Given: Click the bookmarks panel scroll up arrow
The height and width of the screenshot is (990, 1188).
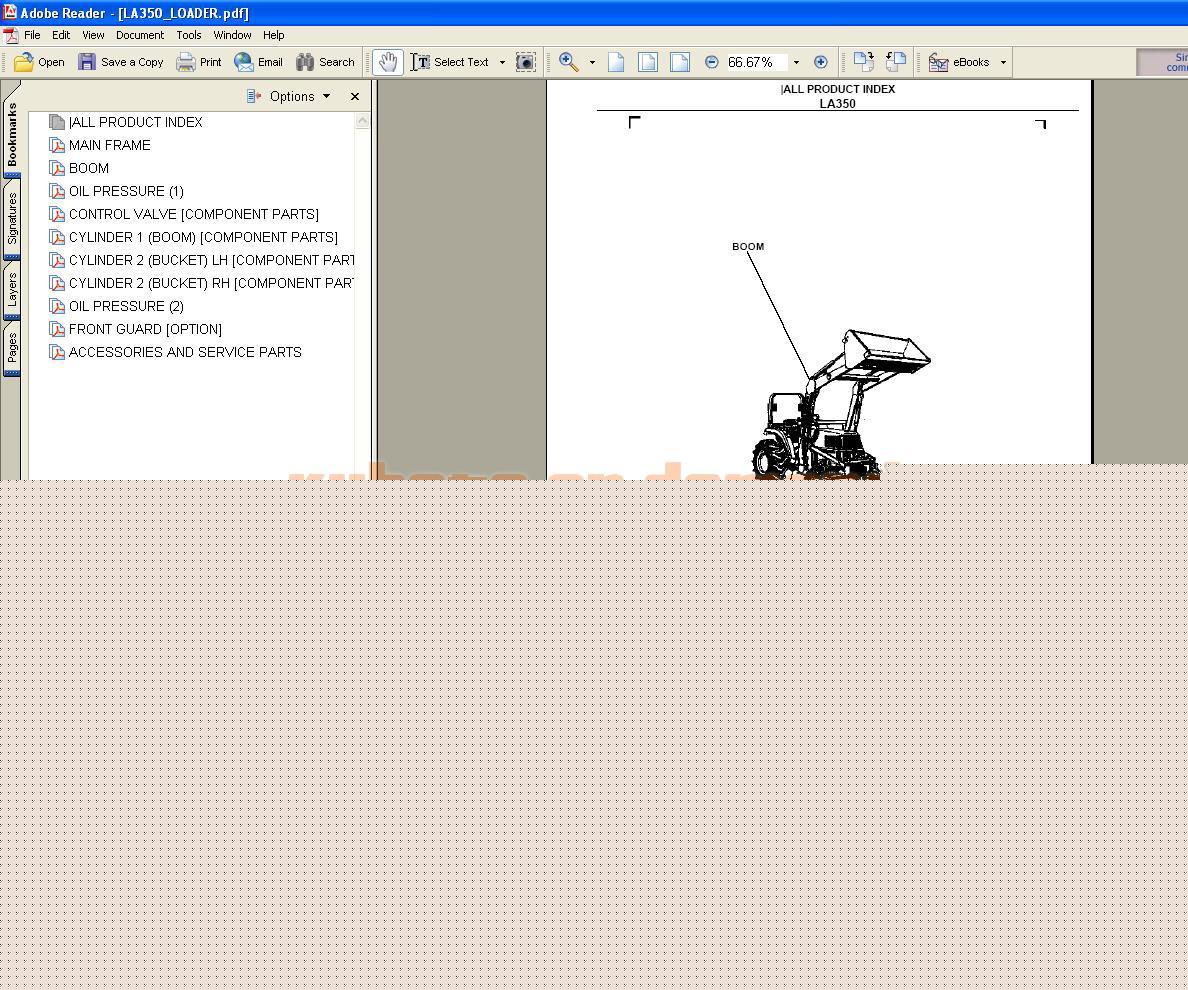Looking at the screenshot, I should pyautogui.click(x=362, y=121).
